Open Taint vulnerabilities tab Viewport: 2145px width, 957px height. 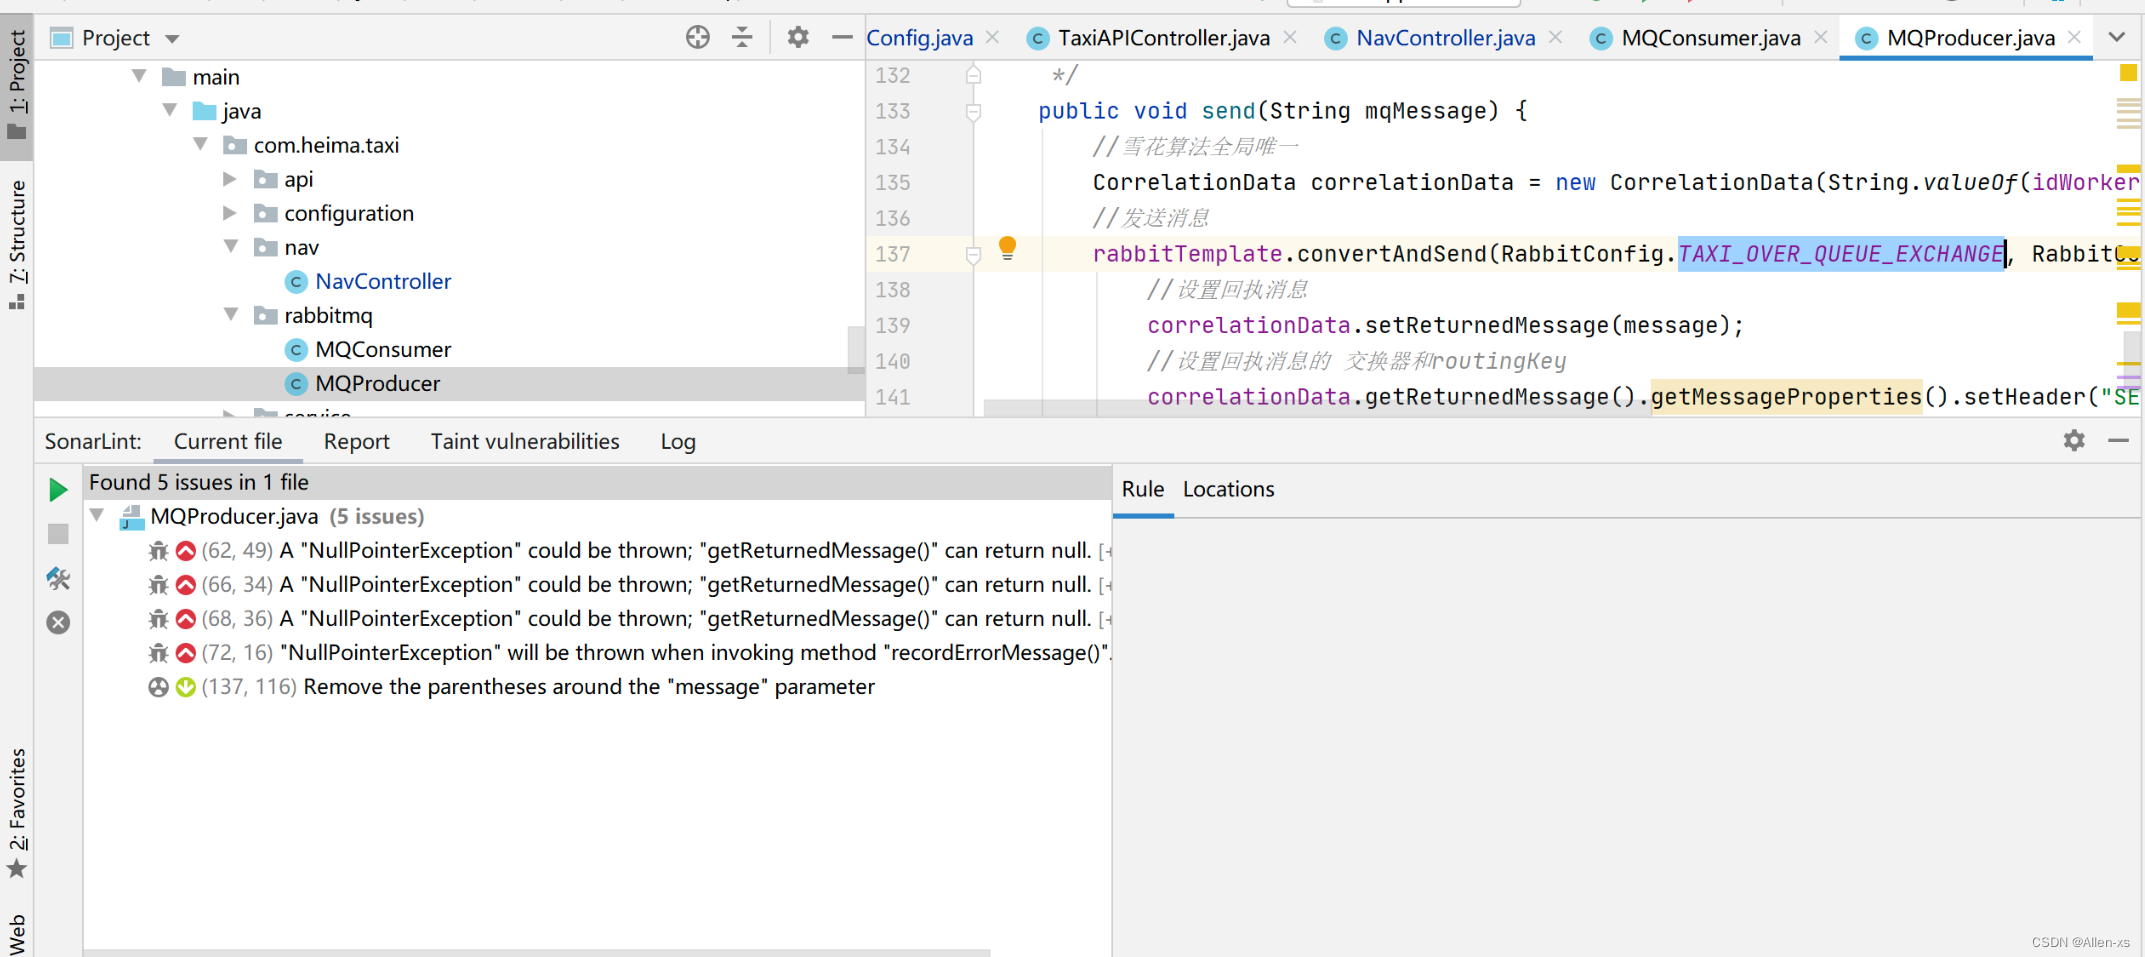click(x=525, y=441)
